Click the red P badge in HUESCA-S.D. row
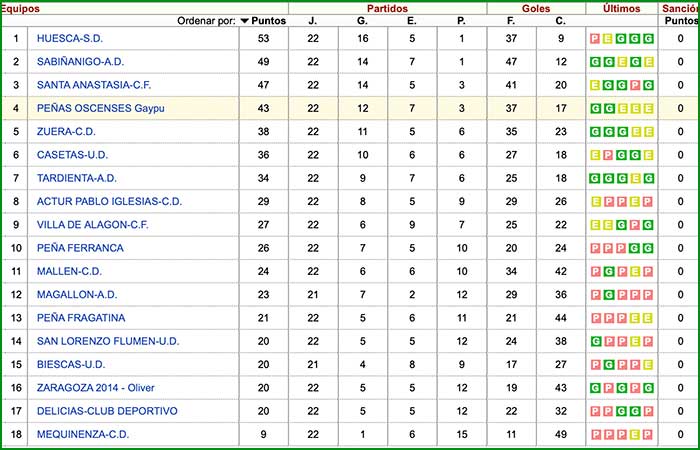The height and width of the screenshot is (450, 700). point(596,39)
